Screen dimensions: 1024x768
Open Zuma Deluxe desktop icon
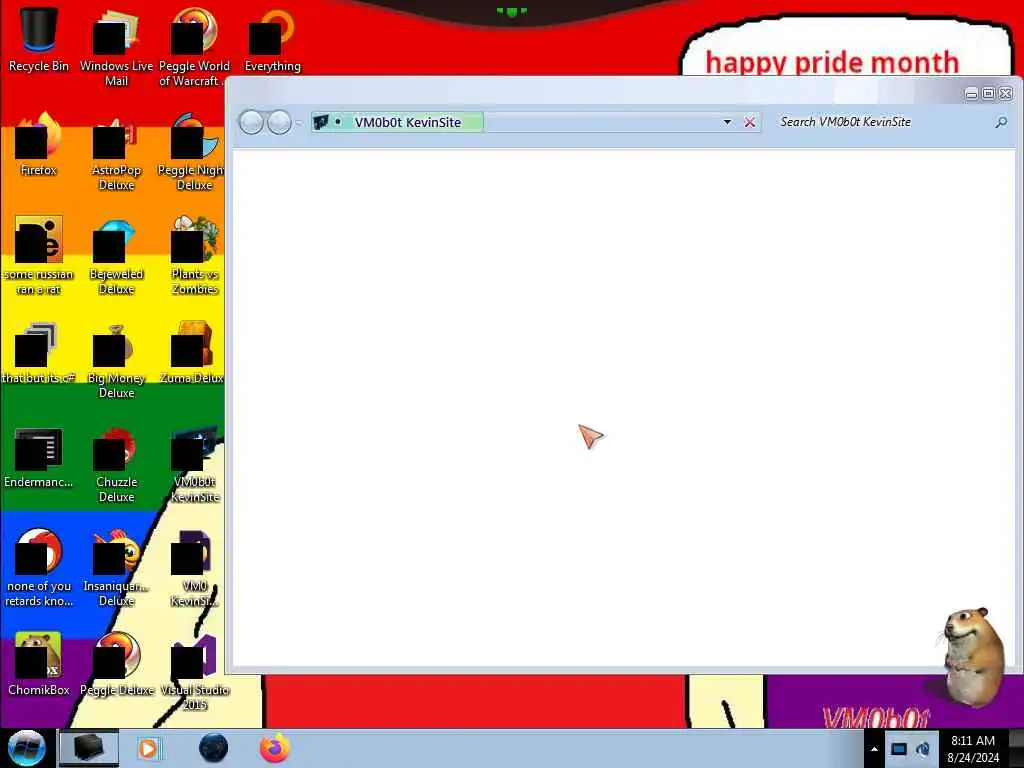click(x=192, y=351)
